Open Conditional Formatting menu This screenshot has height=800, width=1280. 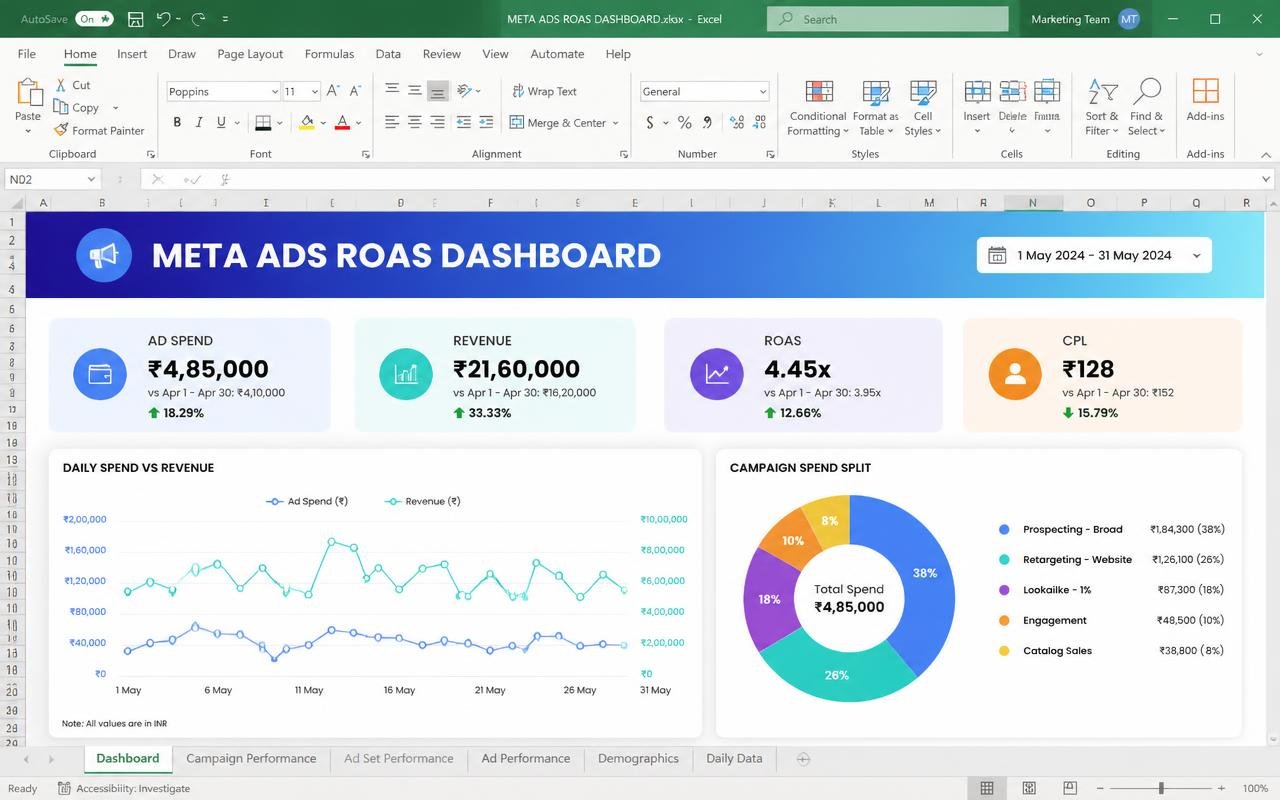818,108
